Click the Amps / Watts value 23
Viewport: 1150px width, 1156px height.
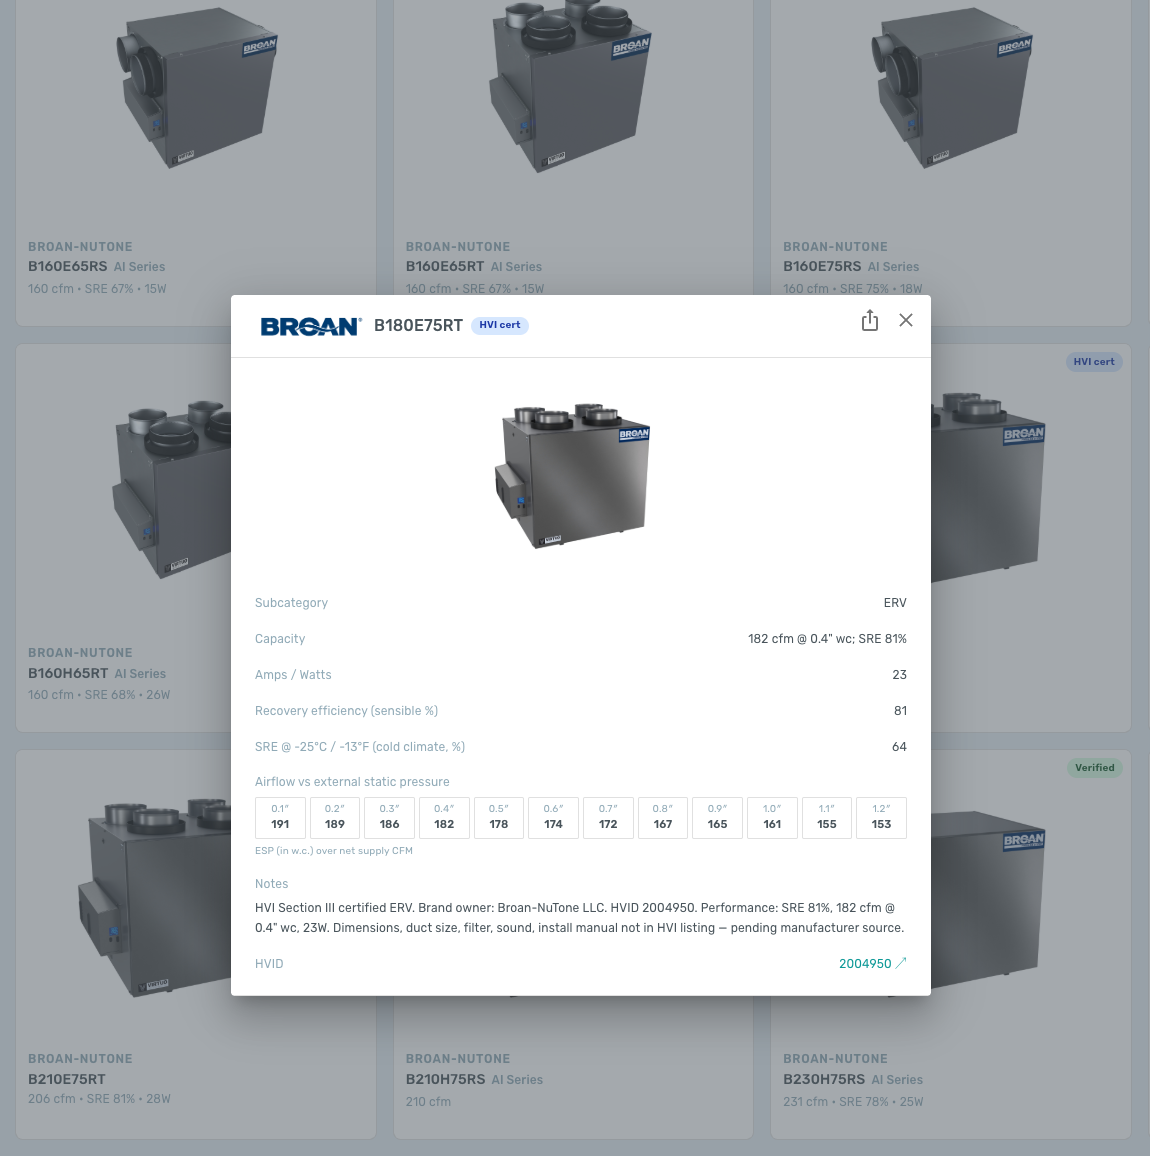(899, 675)
